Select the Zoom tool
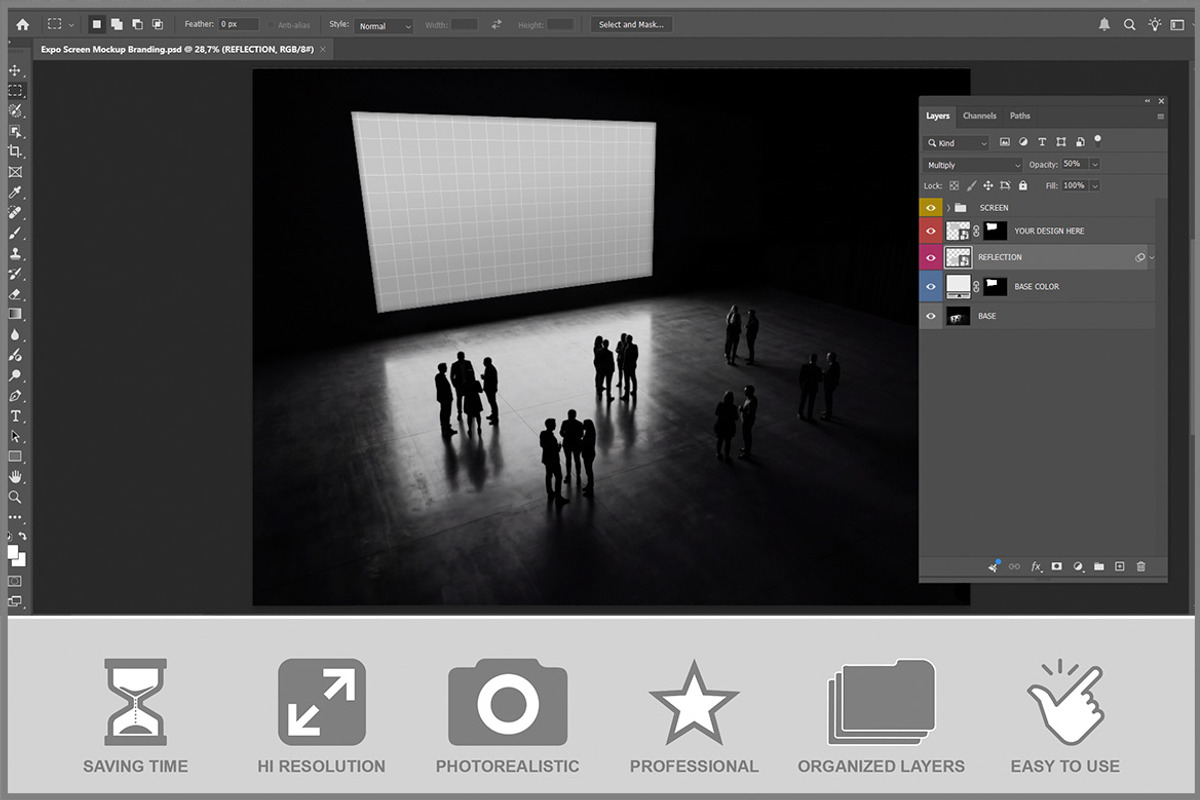 15,497
